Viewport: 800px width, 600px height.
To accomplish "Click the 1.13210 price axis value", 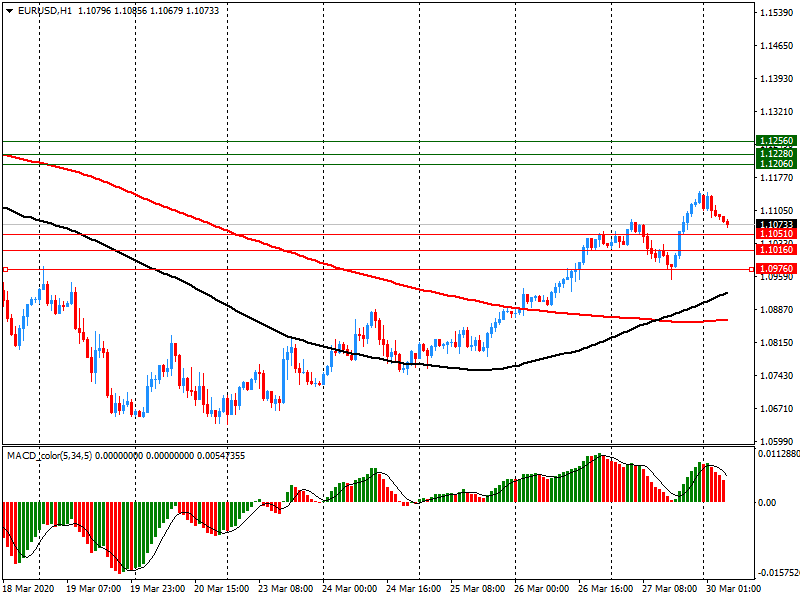I will point(777,112).
